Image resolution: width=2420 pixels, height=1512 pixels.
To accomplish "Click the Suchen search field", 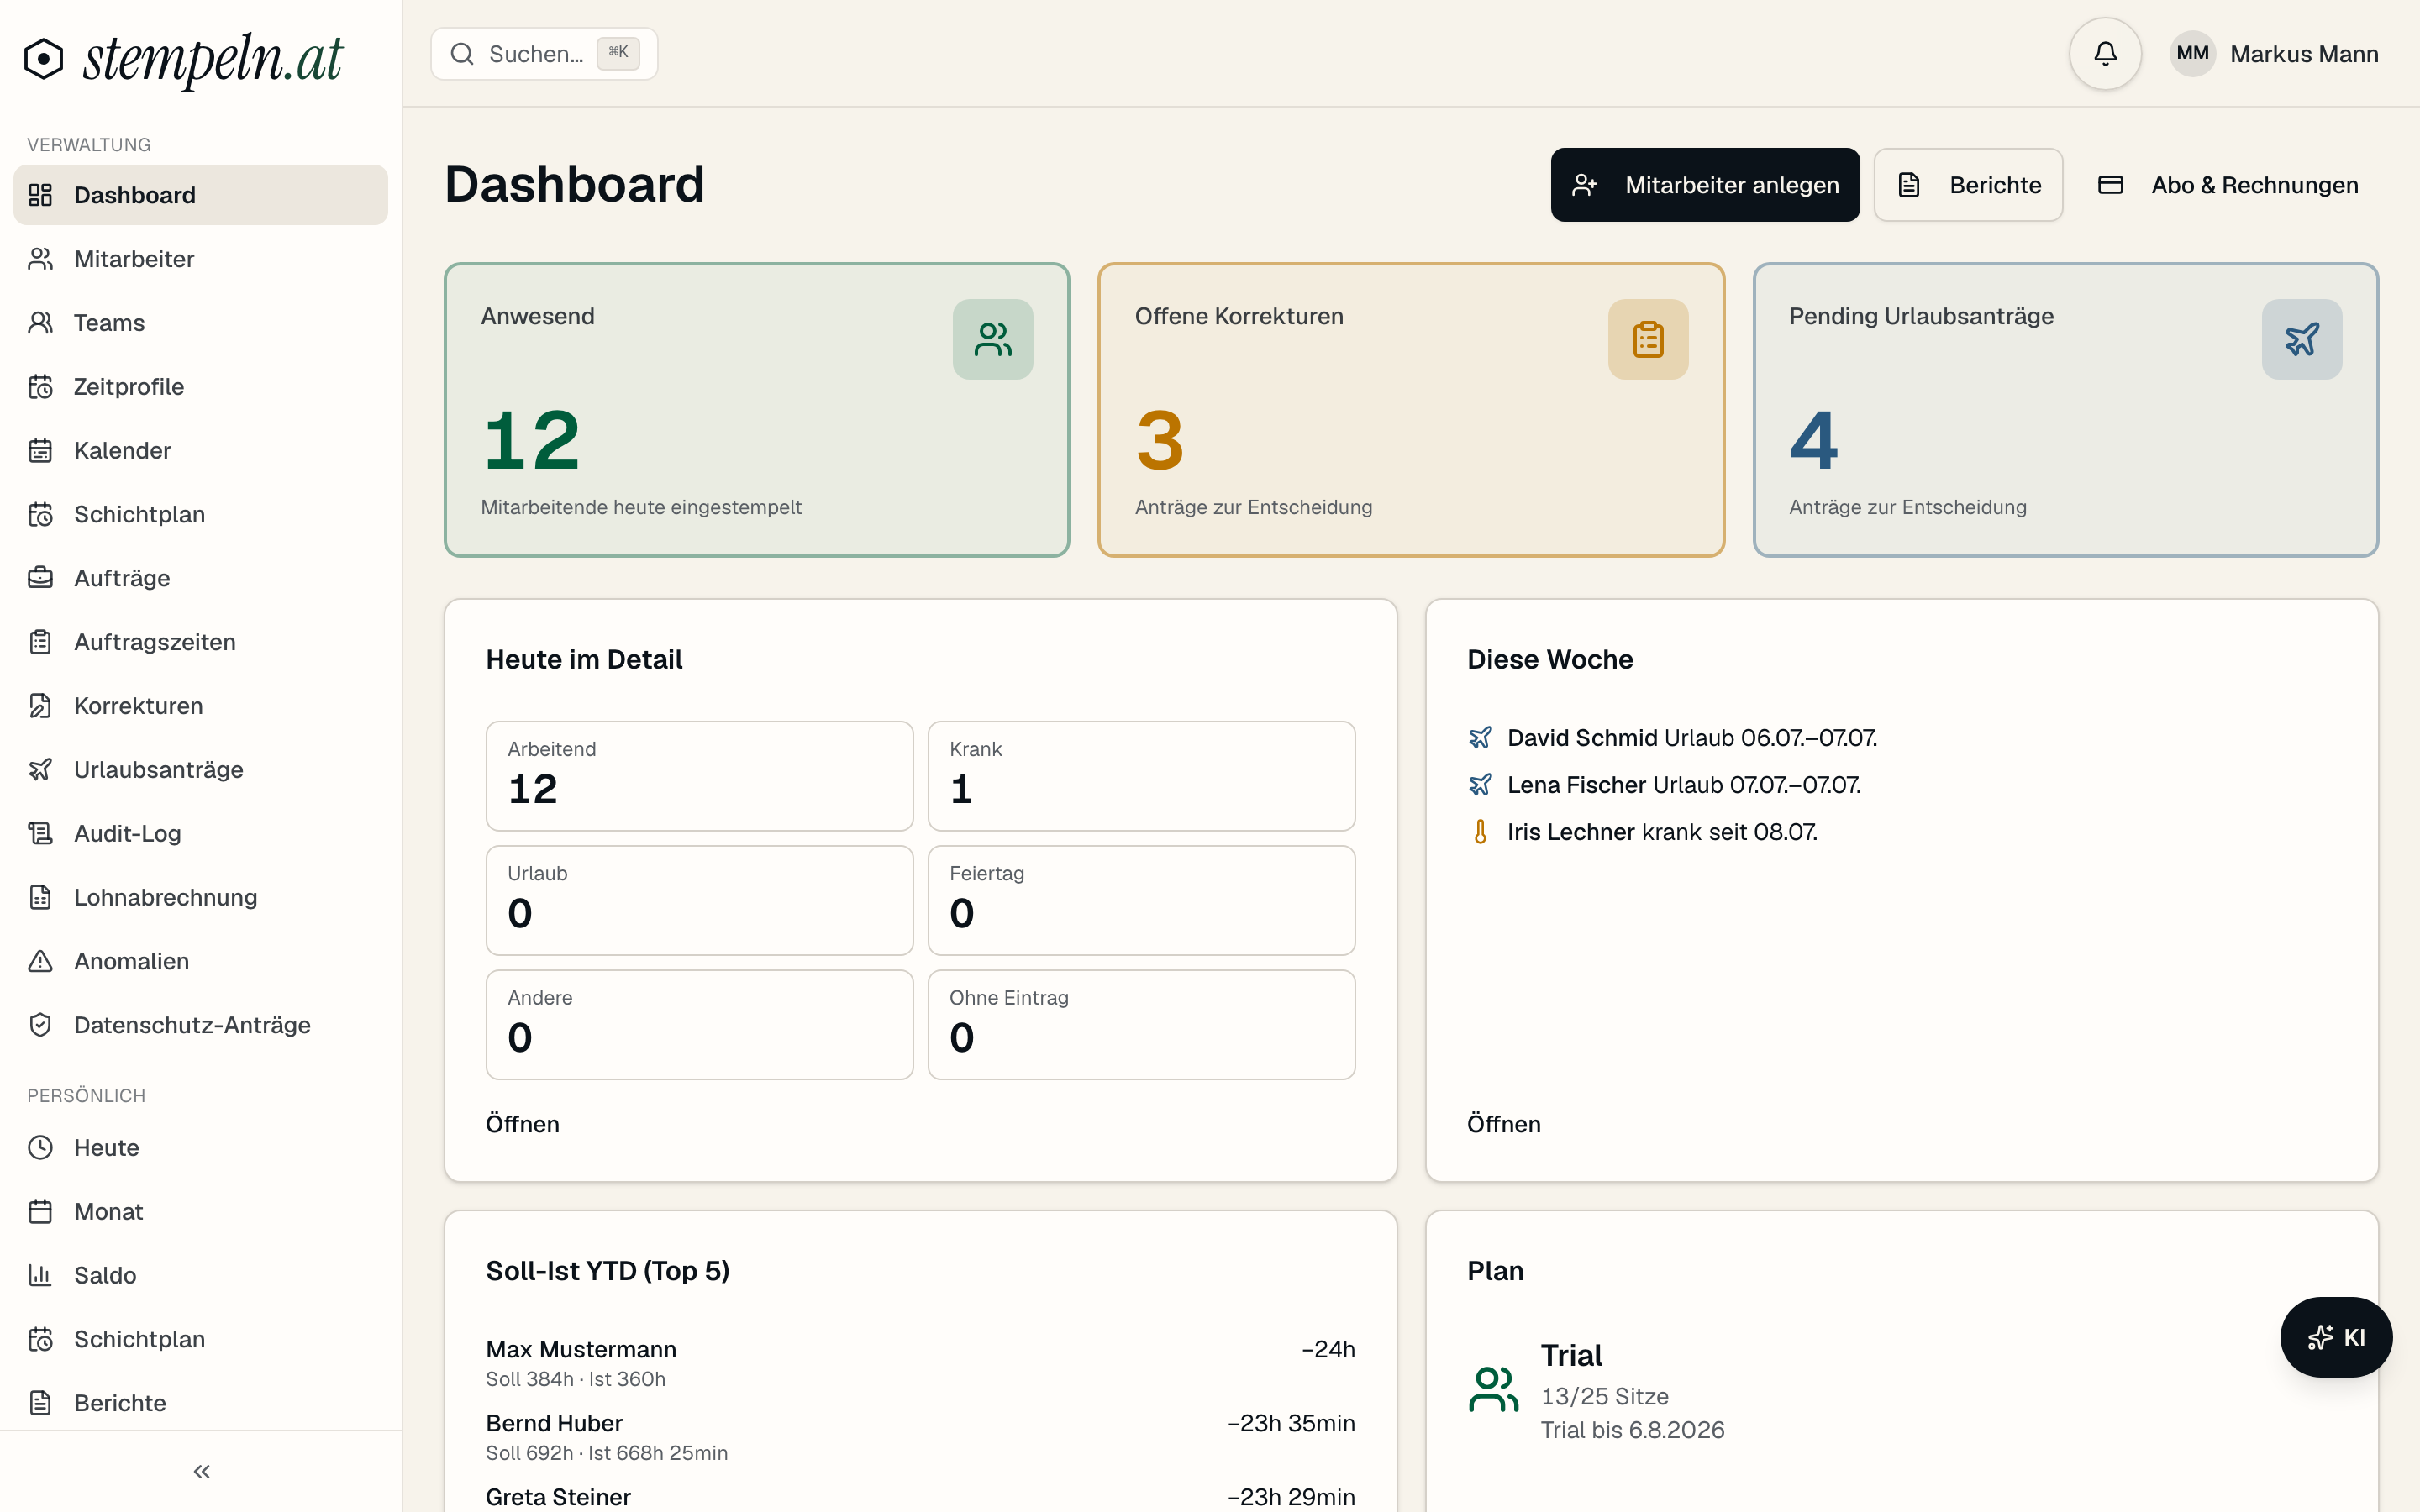I will [x=544, y=54].
